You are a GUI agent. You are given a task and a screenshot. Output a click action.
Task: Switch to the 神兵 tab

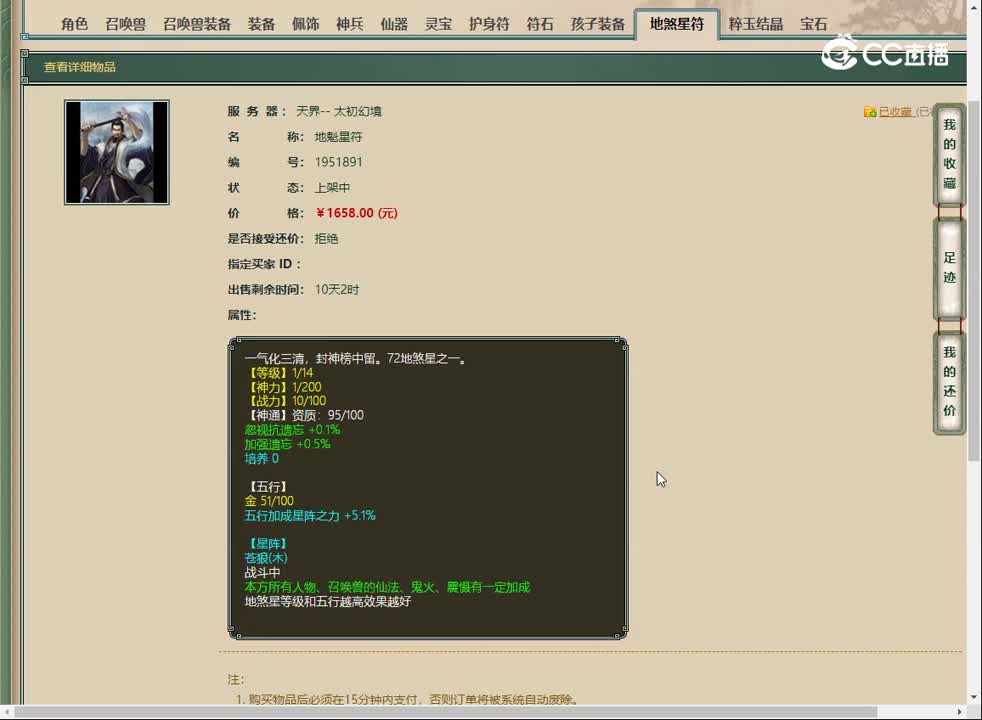[x=350, y=24]
